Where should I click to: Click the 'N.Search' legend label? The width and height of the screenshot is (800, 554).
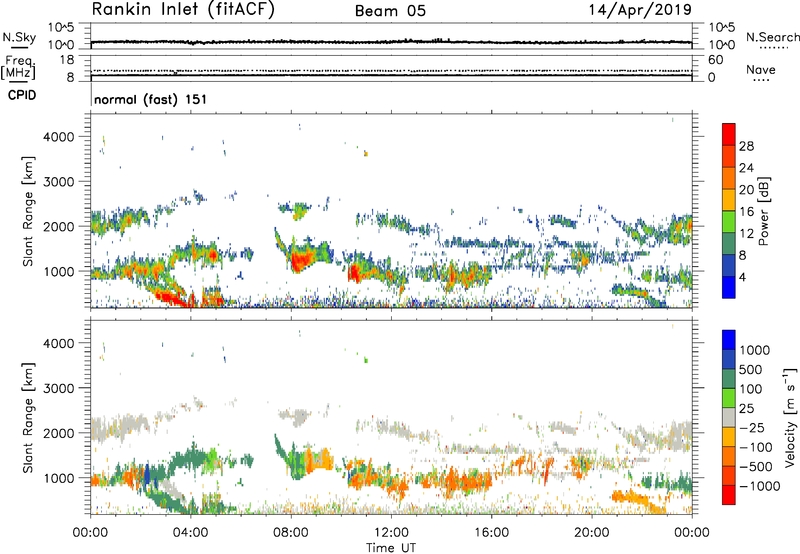[x=772, y=37]
